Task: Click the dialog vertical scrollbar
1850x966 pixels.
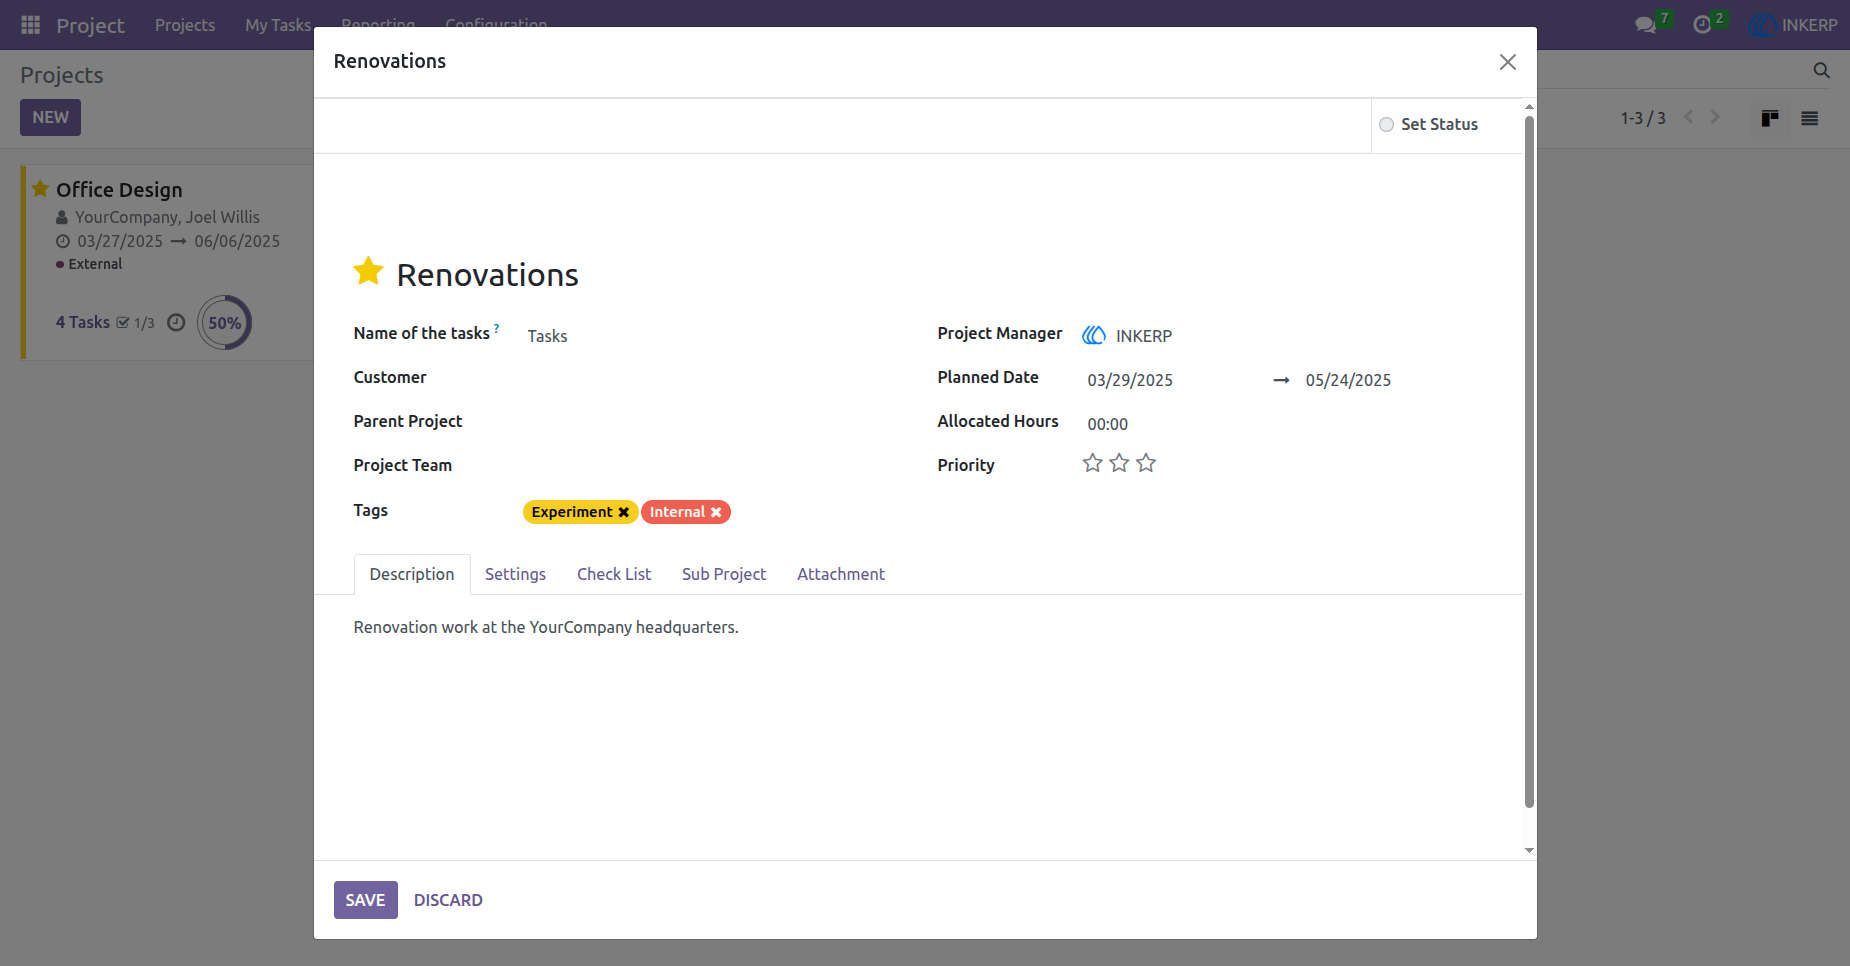Action: point(1529,462)
